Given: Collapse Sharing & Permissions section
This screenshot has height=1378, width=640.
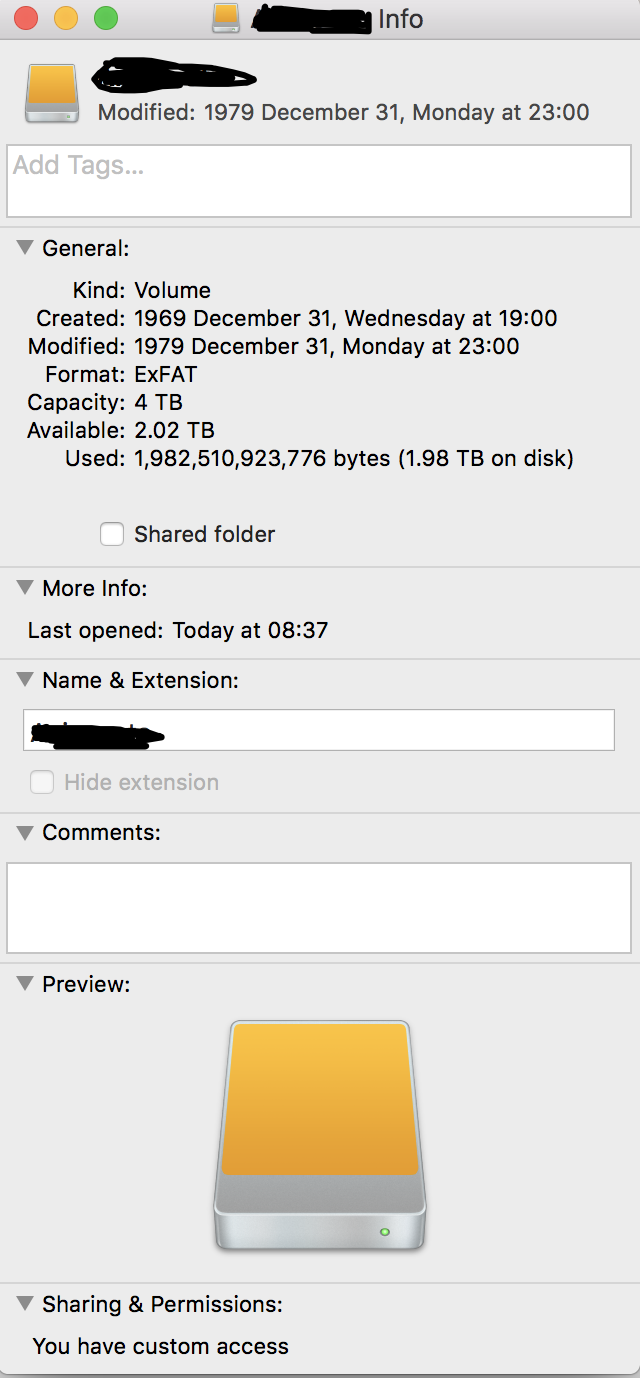Looking at the screenshot, I should [x=26, y=1304].
